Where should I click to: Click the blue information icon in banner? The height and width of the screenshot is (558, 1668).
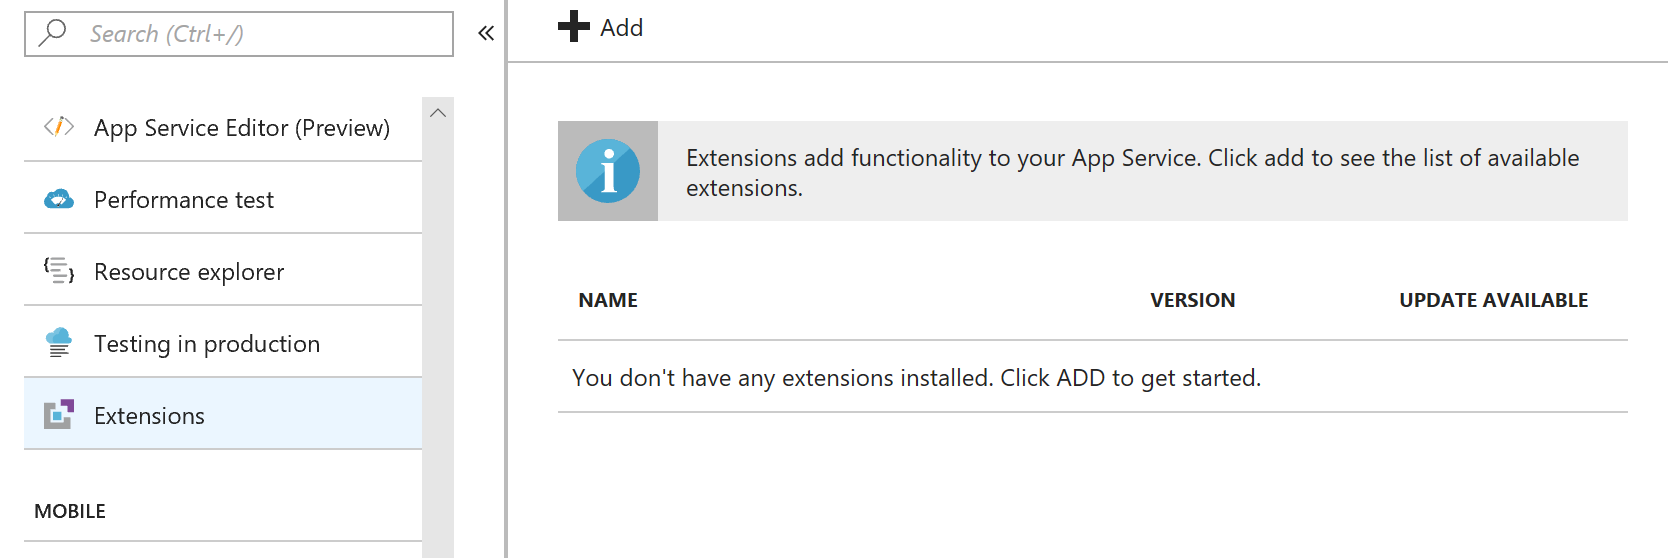pyautogui.click(x=608, y=171)
